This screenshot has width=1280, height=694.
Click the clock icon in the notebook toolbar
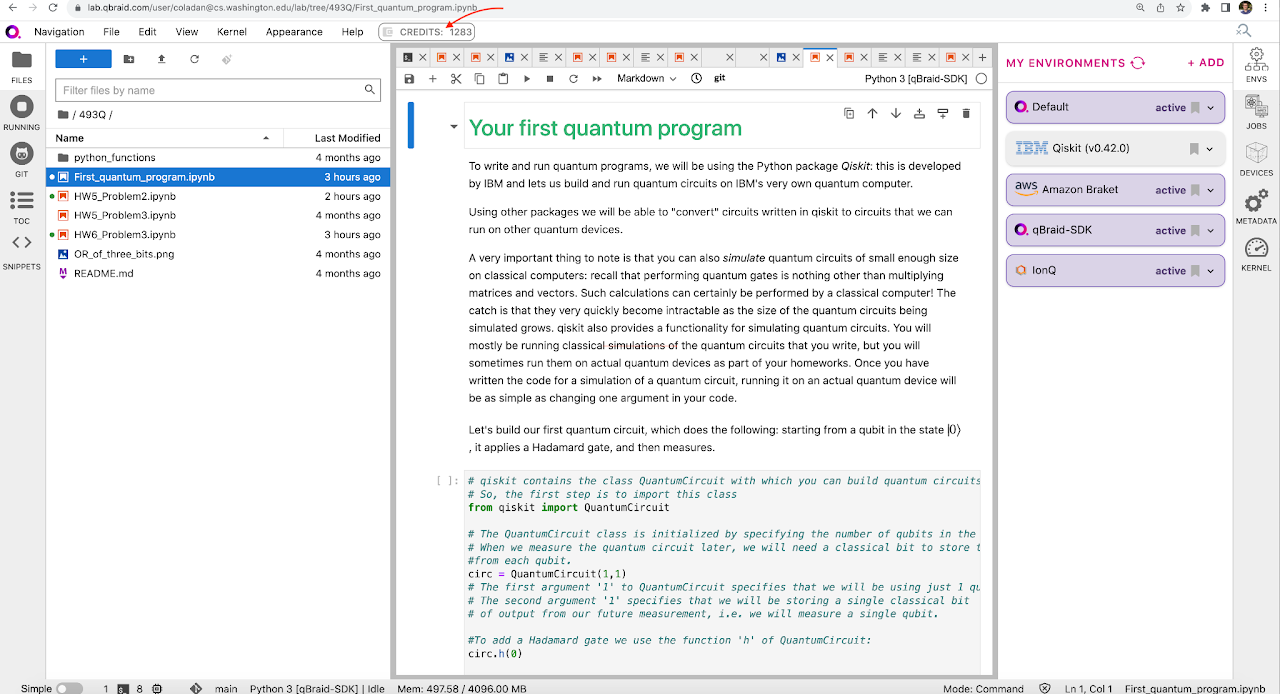pos(696,78)
